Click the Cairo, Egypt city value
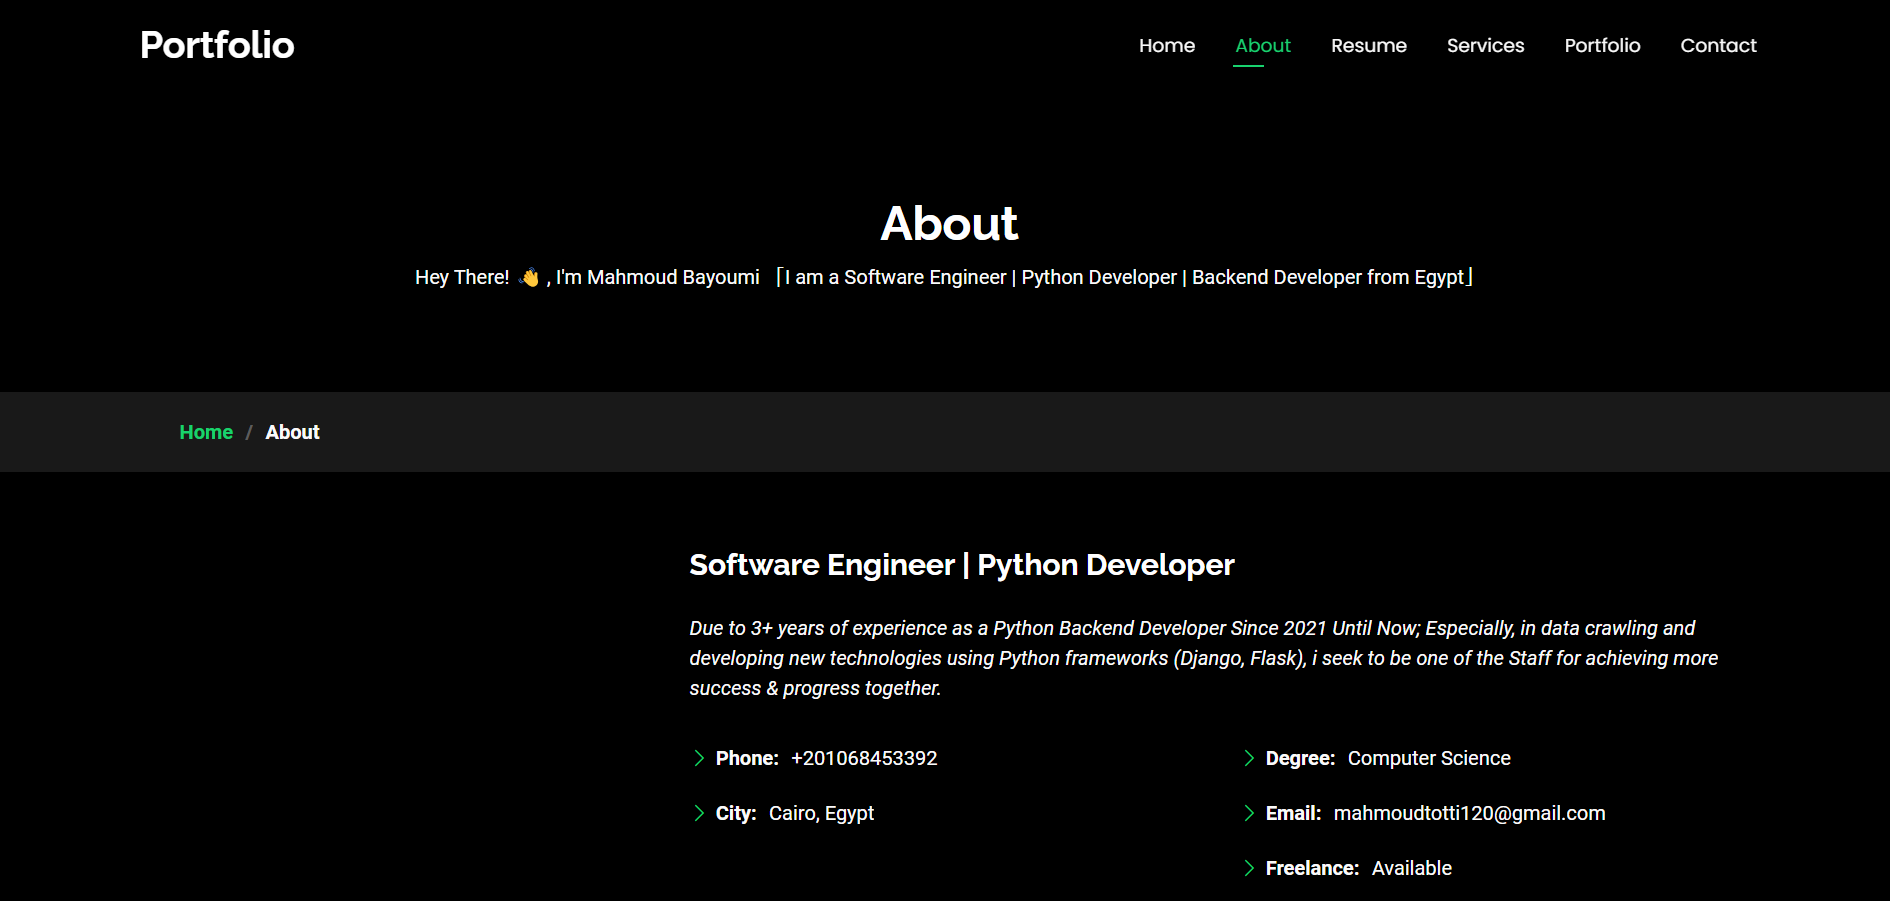 pos(821,813)
